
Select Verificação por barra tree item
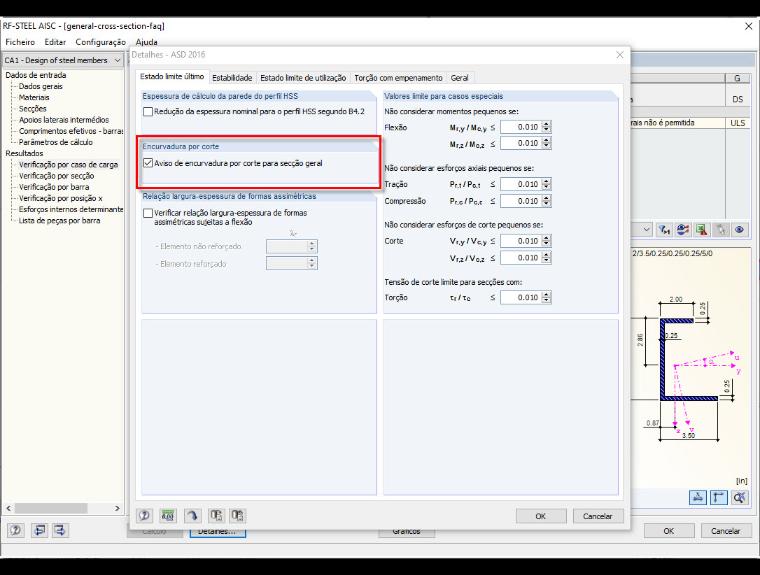pyautogui.click(x=54, y=187)
